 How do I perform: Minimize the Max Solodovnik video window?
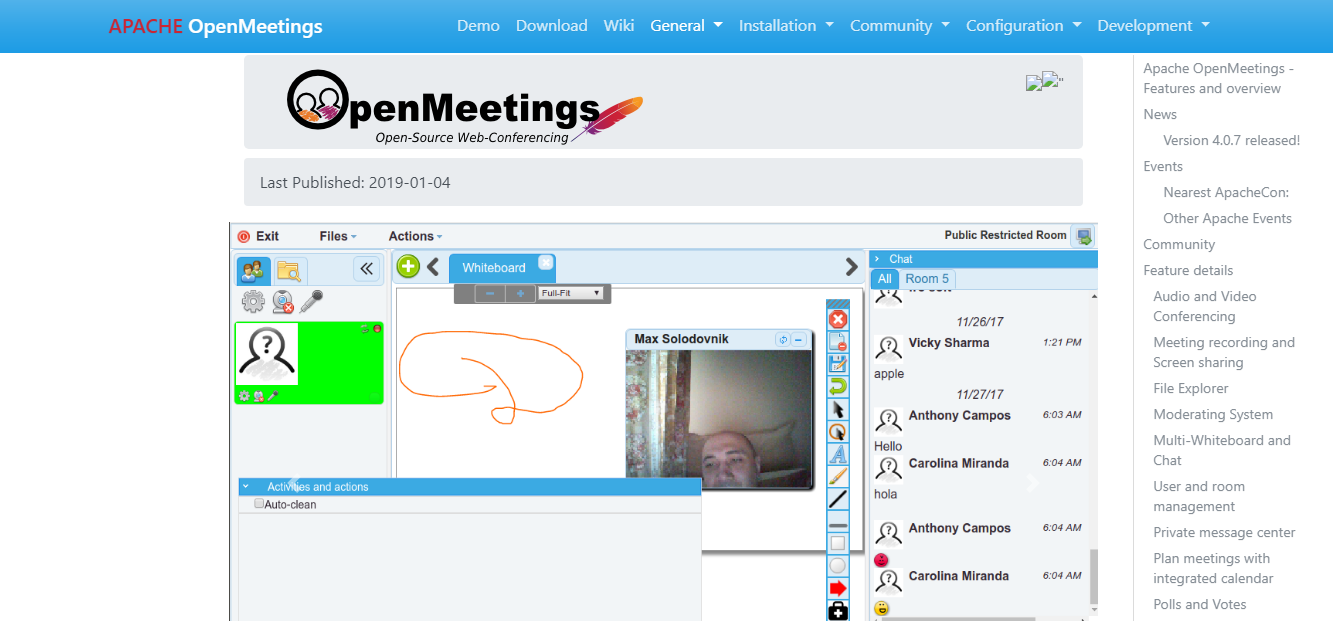click(x=798, y=340)
